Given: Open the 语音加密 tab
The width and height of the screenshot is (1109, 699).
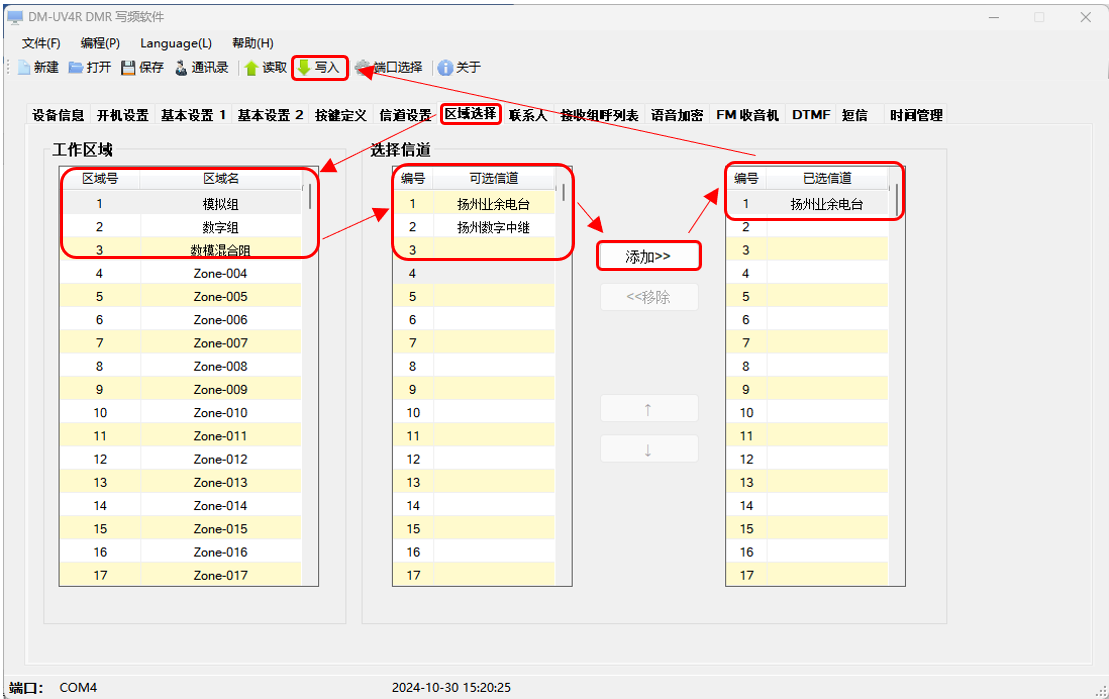Looking at the screenshot, I should point(677,115).
